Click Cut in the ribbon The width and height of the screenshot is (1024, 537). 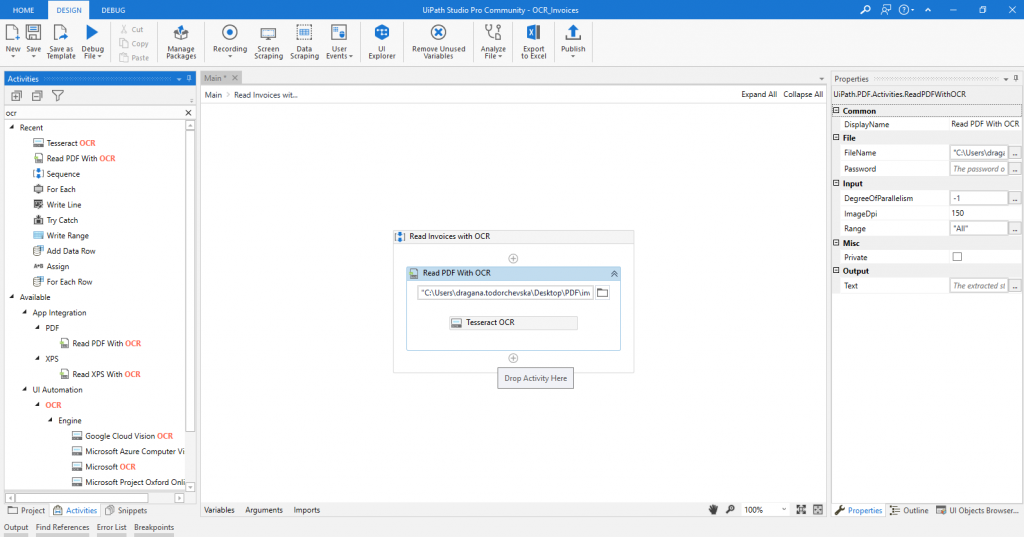(132, 29)
